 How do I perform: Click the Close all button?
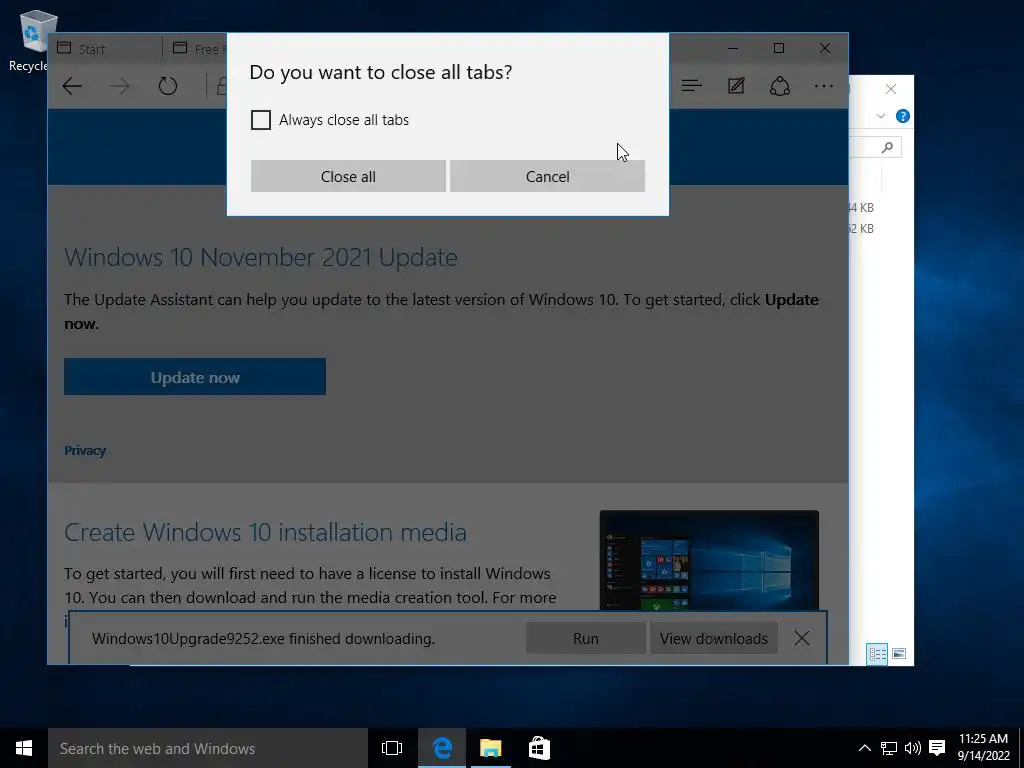pyautogui.click(x=348, y=176)
